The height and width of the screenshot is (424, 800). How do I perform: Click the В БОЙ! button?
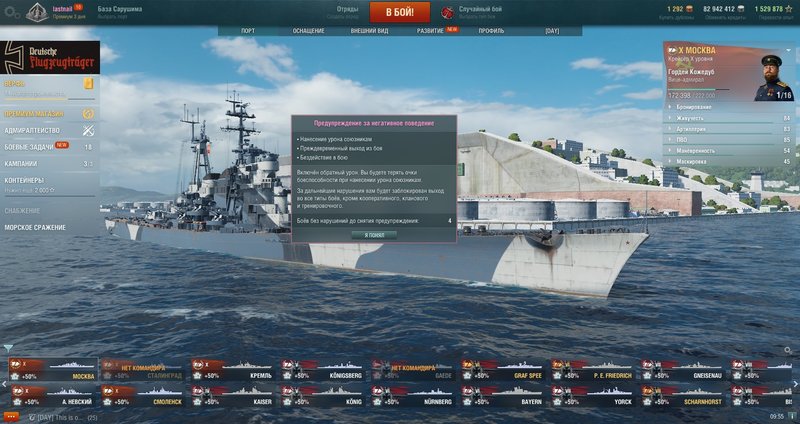coord(399,12)
